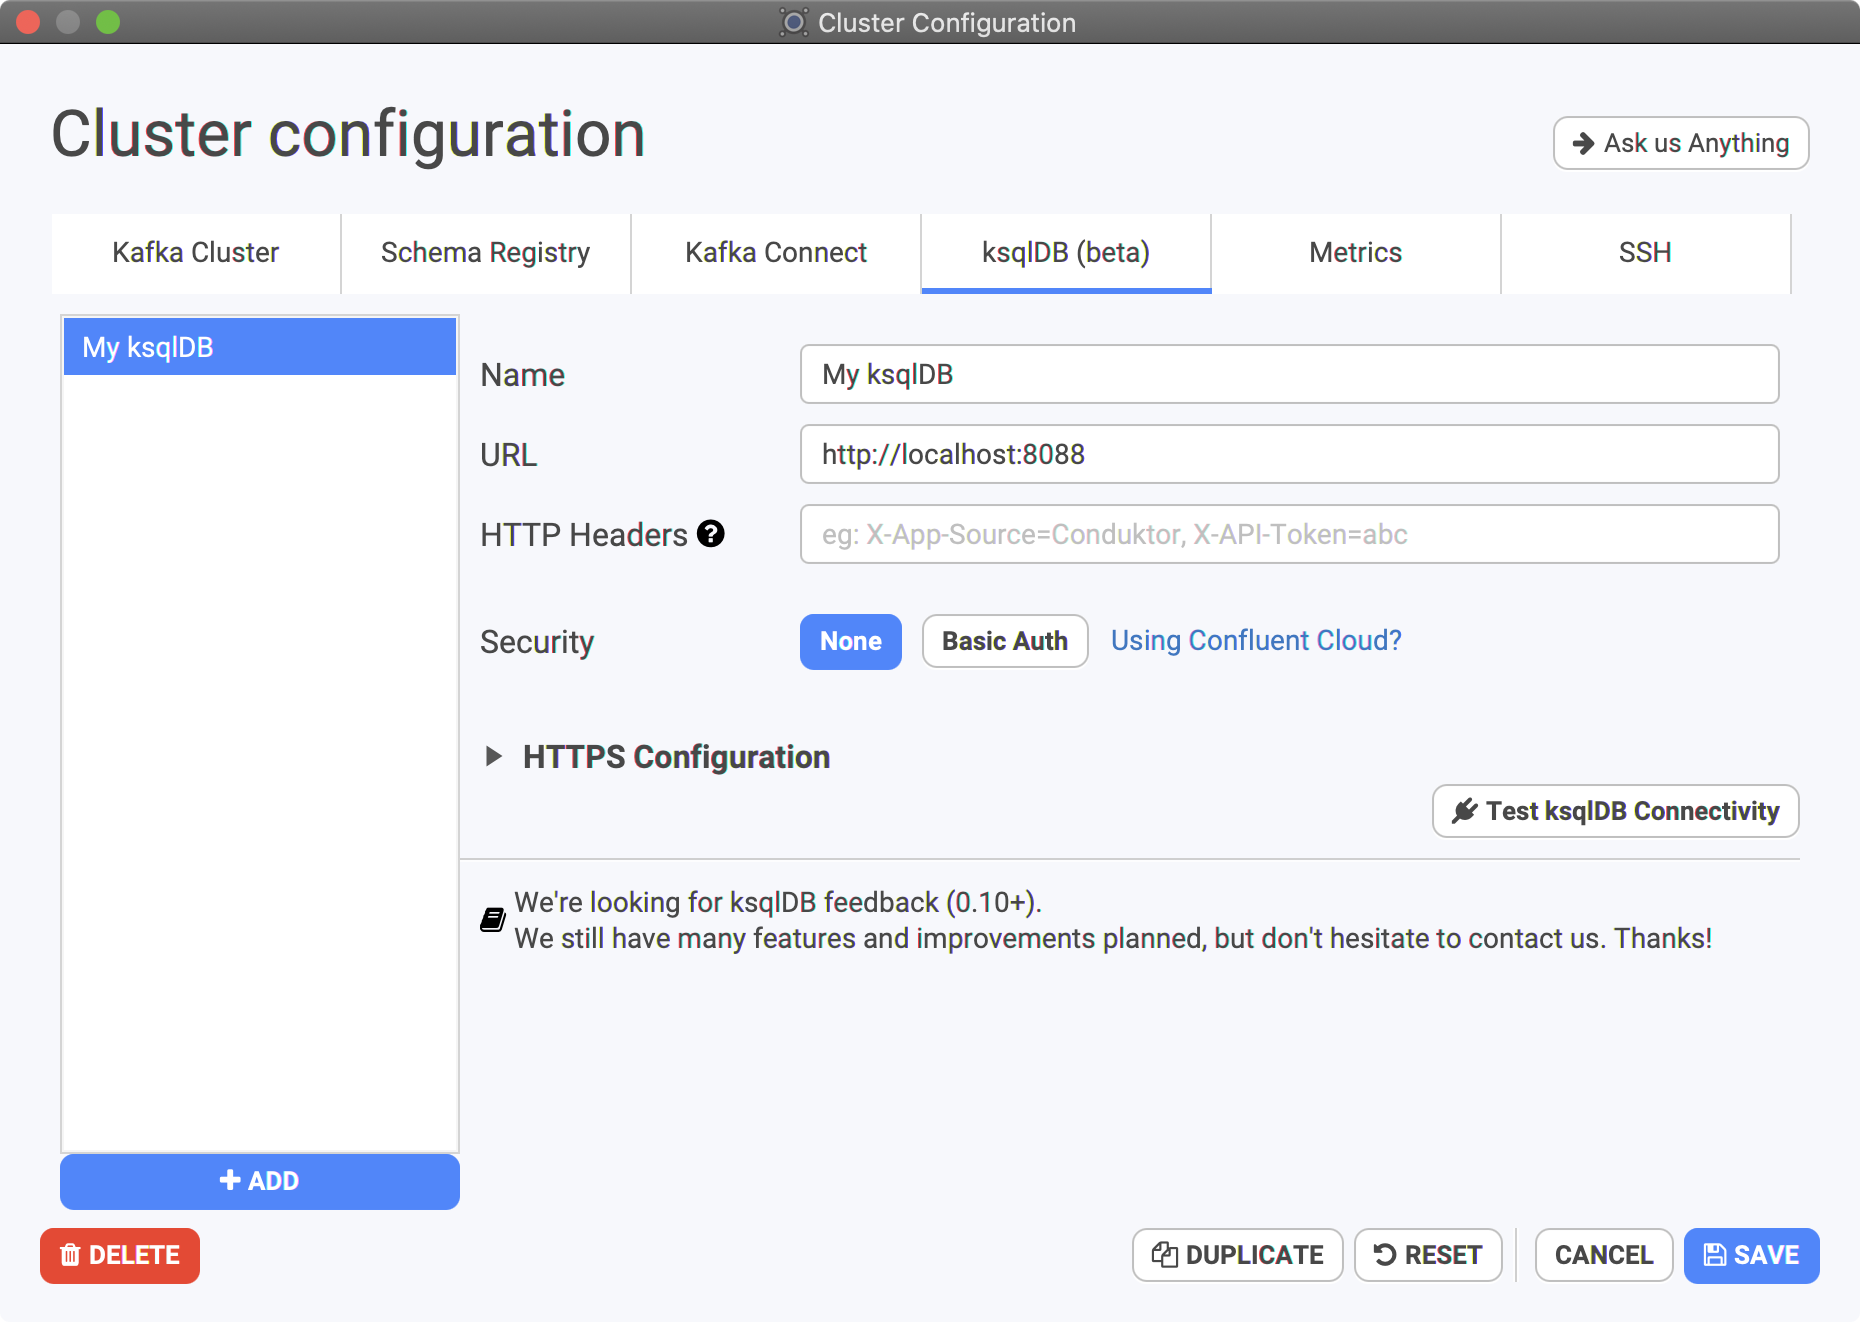Select the ksqlDB (beta) tab

coord(1066,253)
